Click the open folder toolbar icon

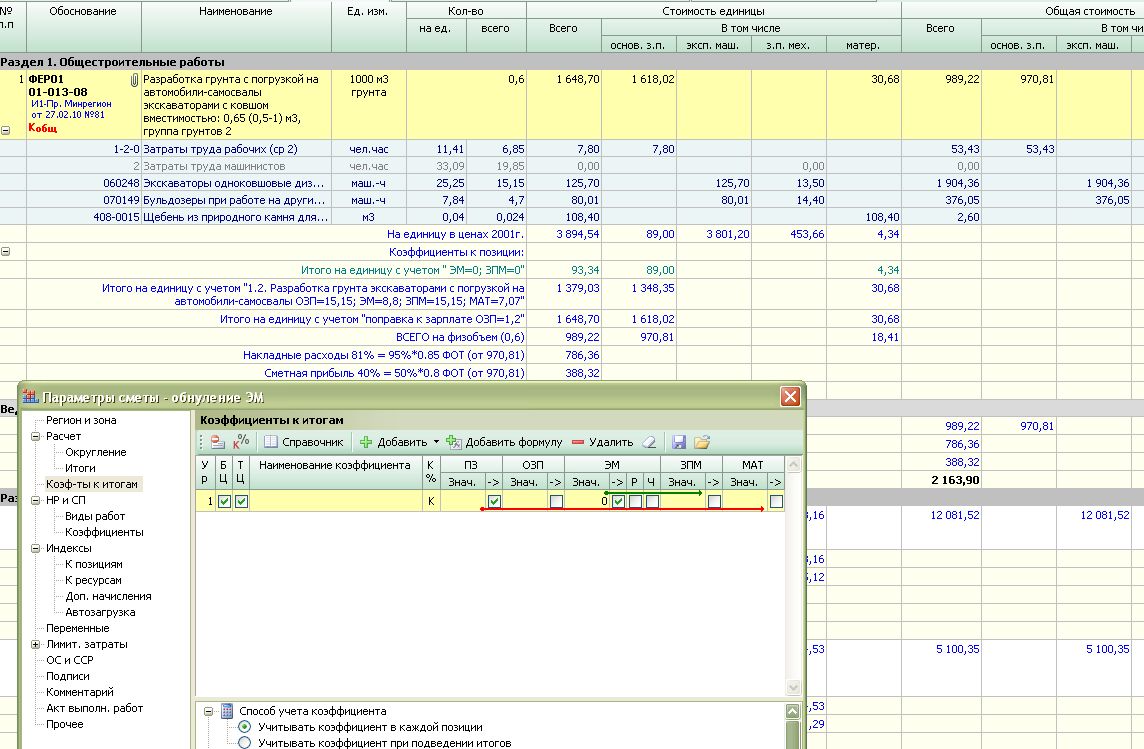702,442
